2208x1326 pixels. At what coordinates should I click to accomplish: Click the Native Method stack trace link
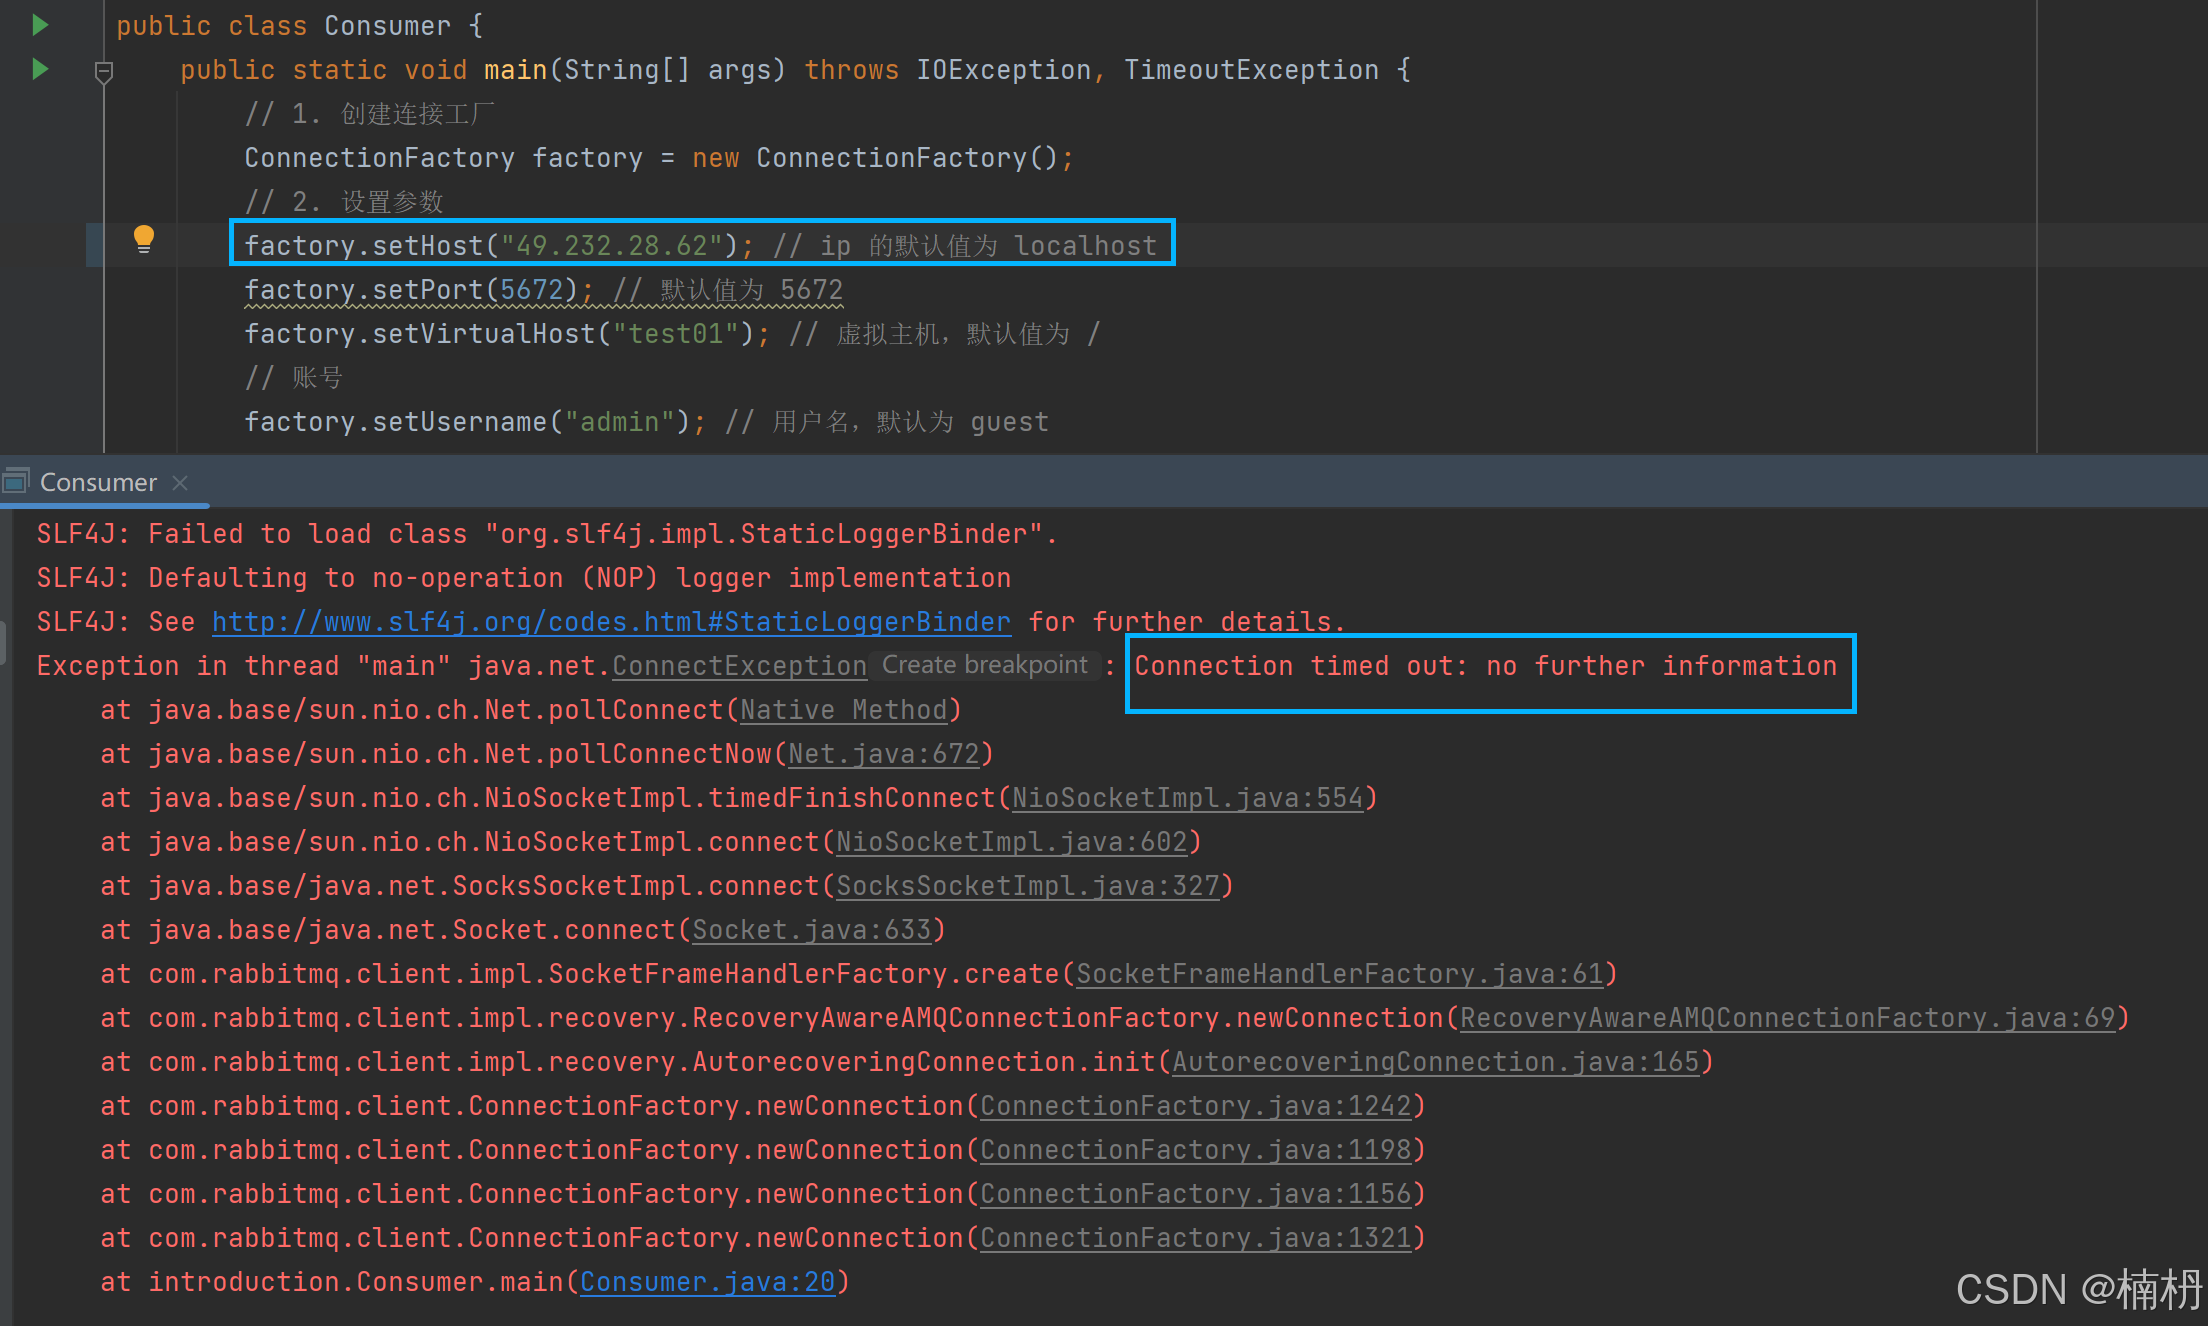[x=843, y=710]
